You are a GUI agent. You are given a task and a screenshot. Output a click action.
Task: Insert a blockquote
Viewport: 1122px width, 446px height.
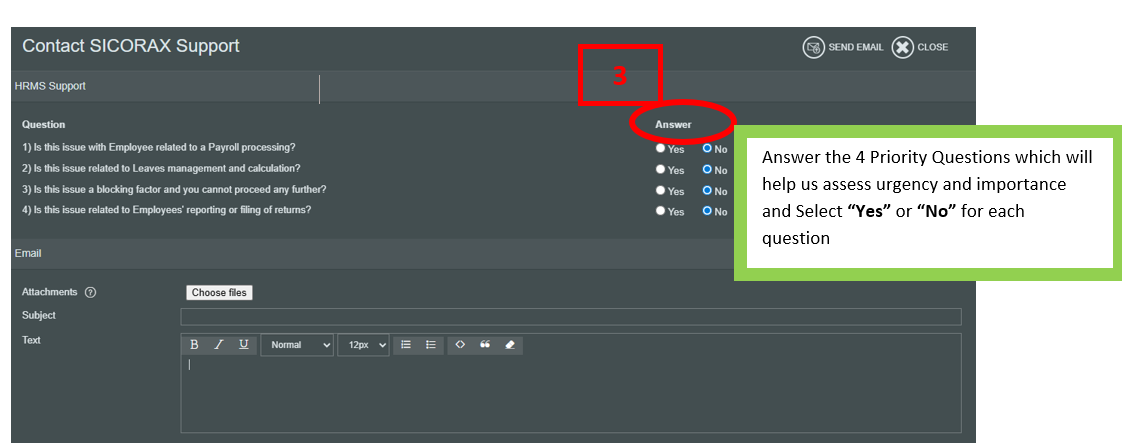(485, 345)
